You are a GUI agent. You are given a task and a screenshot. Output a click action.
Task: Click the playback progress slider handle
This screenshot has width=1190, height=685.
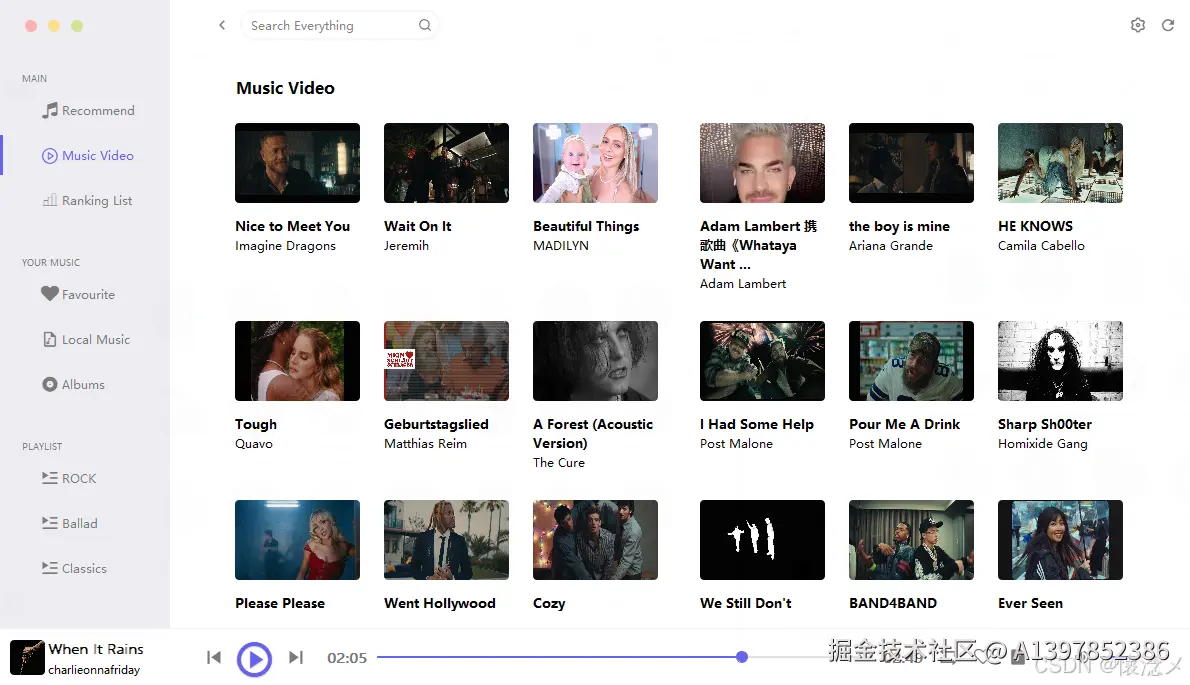pos(742,657)
